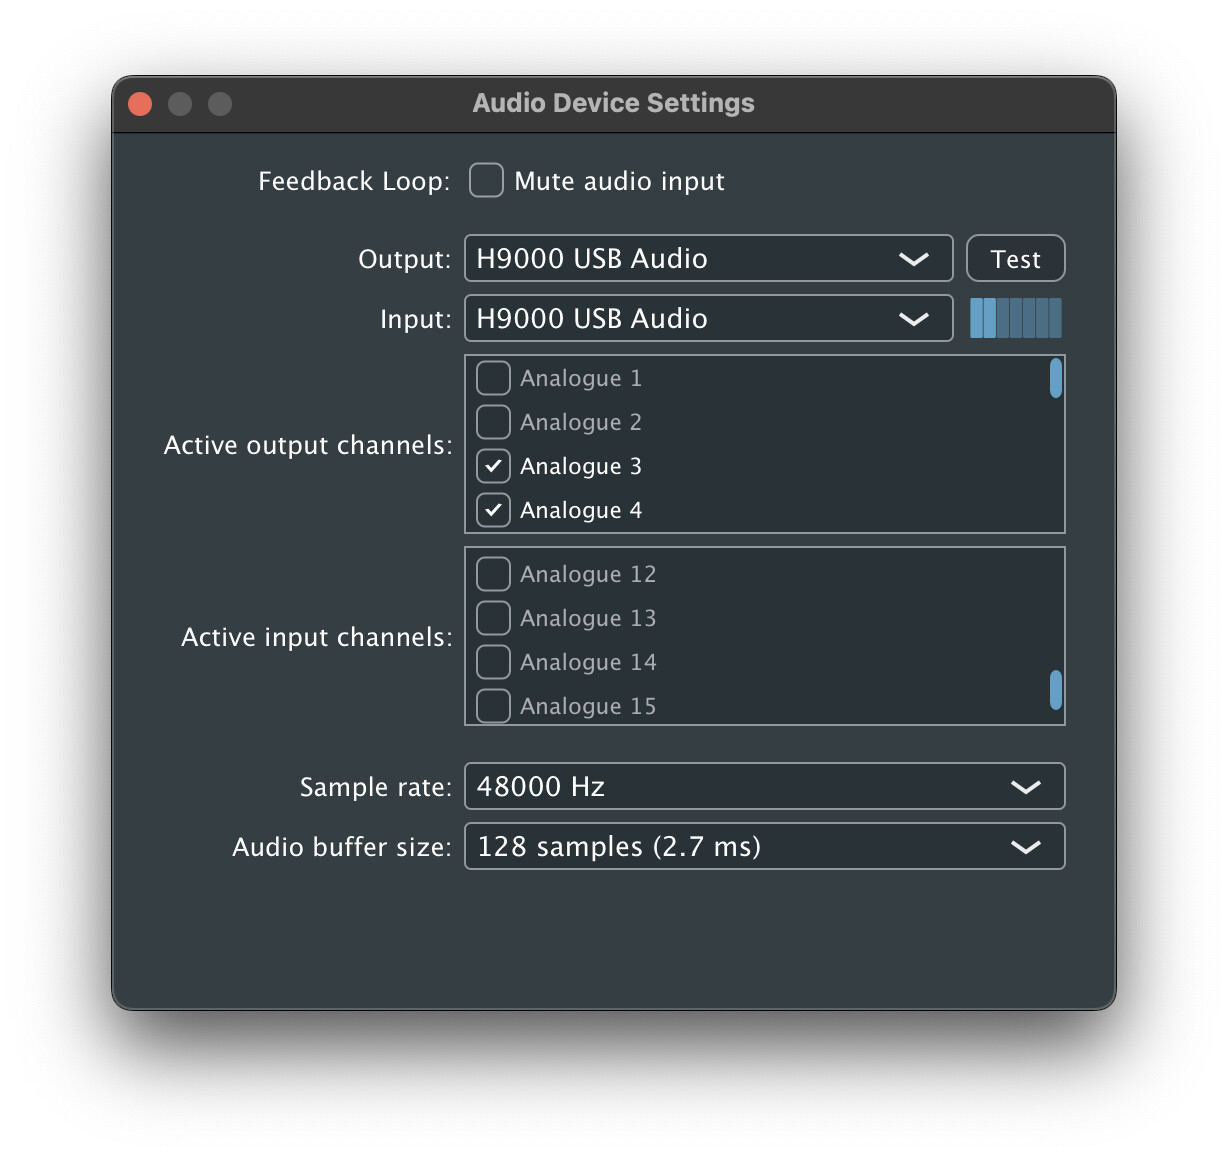This screenshot has width=1228, height=1158.
Task: Uncheck Analogue 3 output channel
Action: tap(493, 467)
